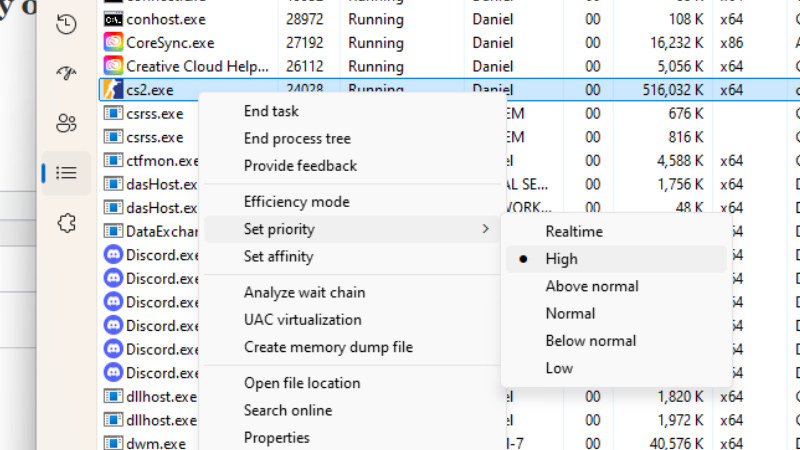This screenshot has height=450, width=800.
Task: Select the dwm.exe process name
Action: click(x=156, y=443)
